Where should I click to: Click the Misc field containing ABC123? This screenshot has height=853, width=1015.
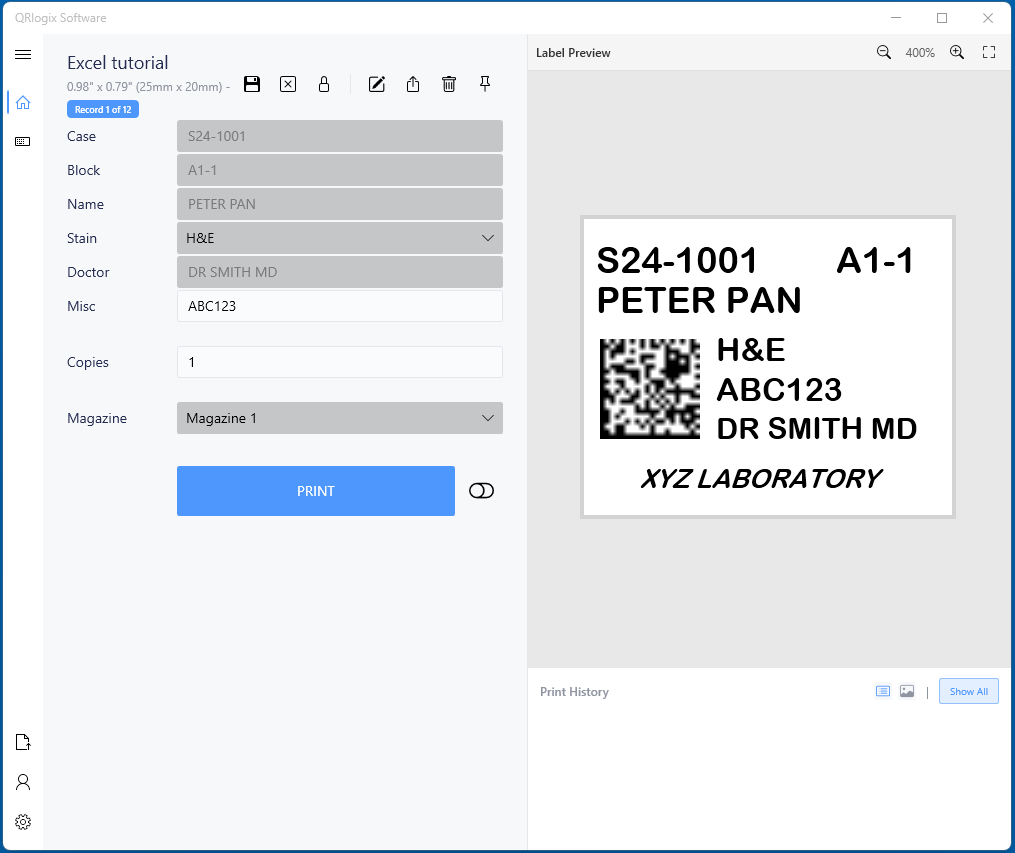tap(340, 306)
